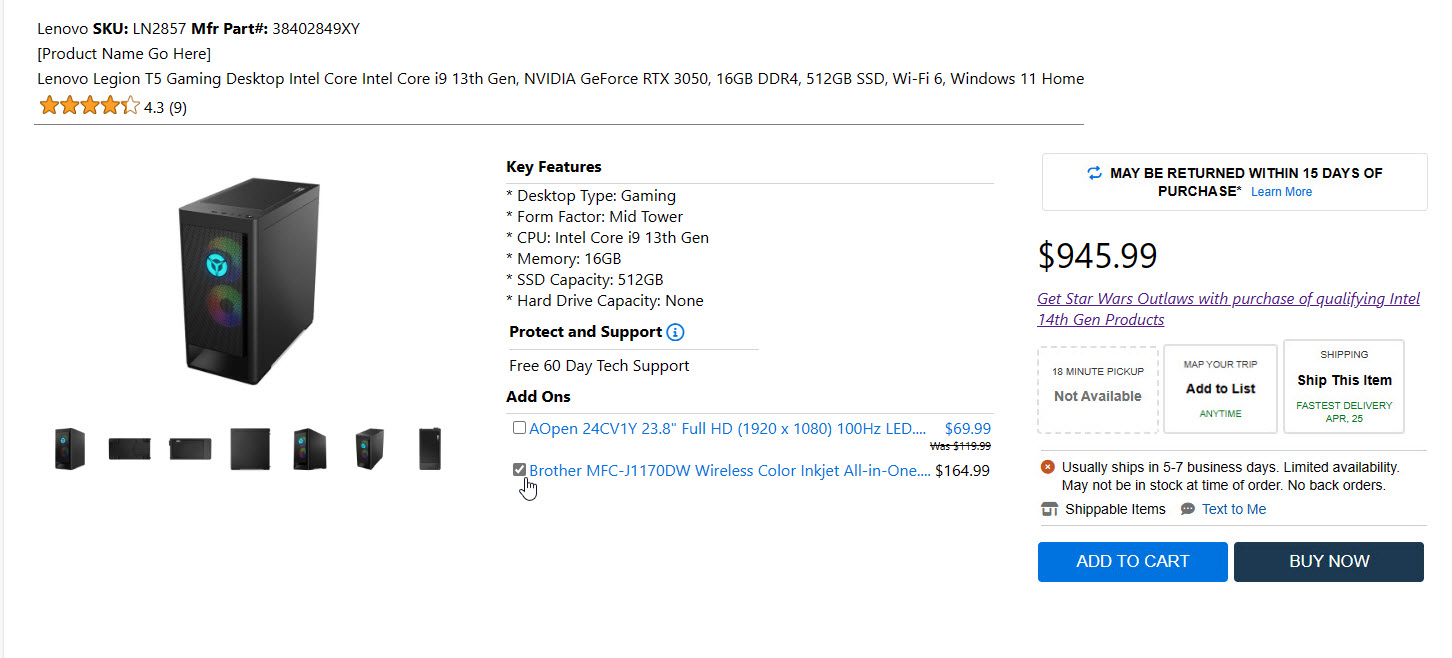
Task: Click the return policy refresh icon
Action: pos(1095,173)
